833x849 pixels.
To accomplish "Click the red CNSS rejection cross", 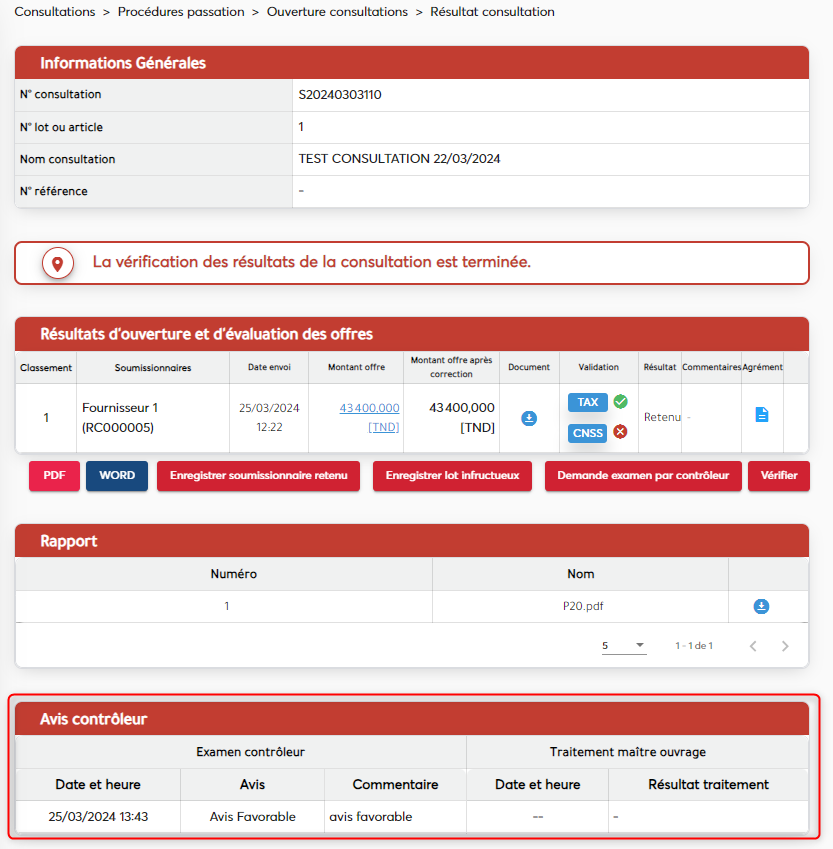I will (620, 432).
